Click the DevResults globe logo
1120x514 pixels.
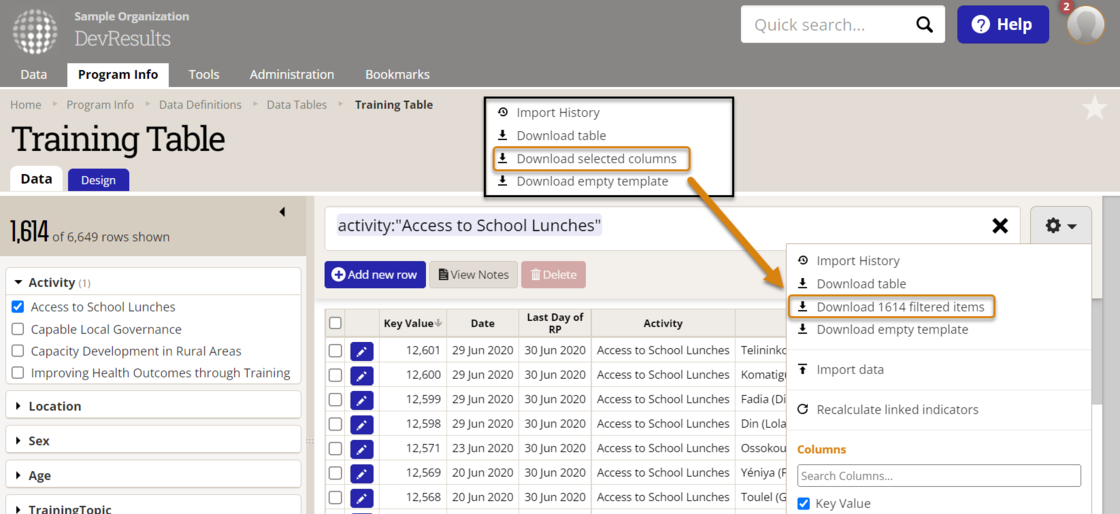coord(35,31)
